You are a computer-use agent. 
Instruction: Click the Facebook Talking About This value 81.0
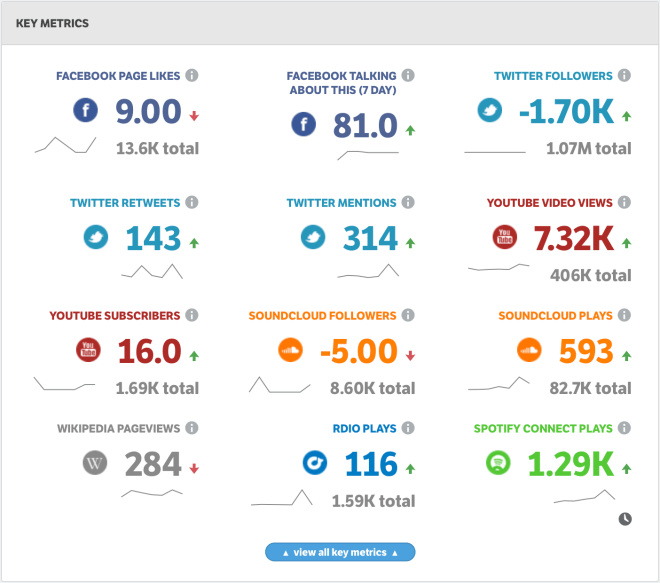365,125
